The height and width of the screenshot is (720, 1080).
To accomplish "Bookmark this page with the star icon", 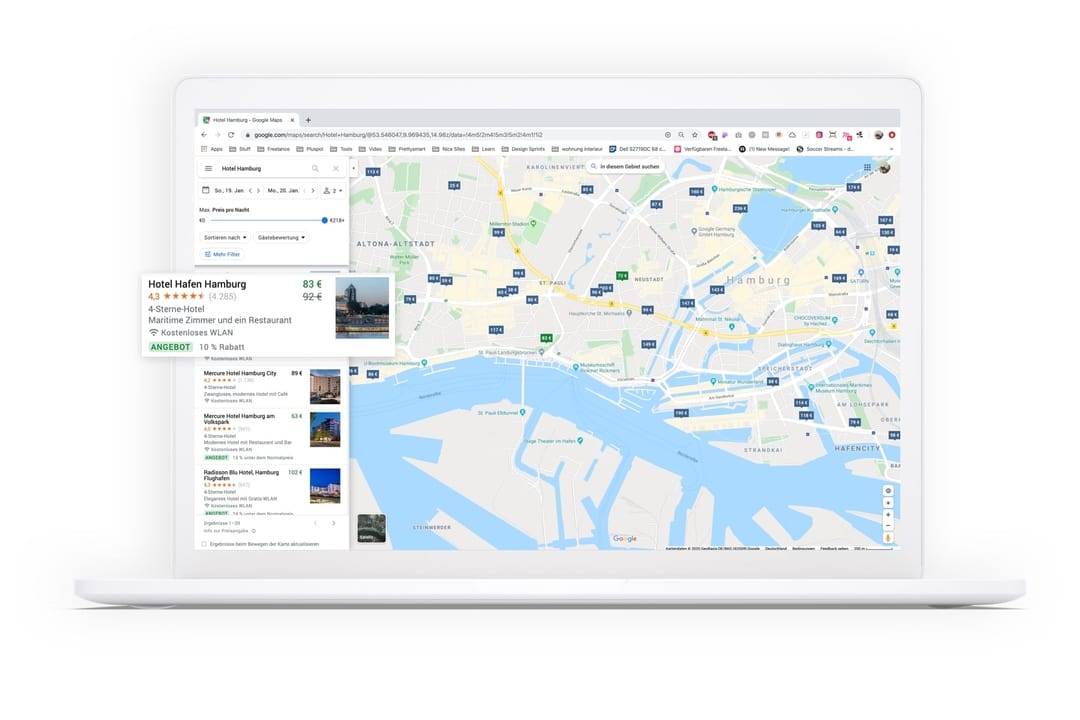I will (x=694, y=134).
